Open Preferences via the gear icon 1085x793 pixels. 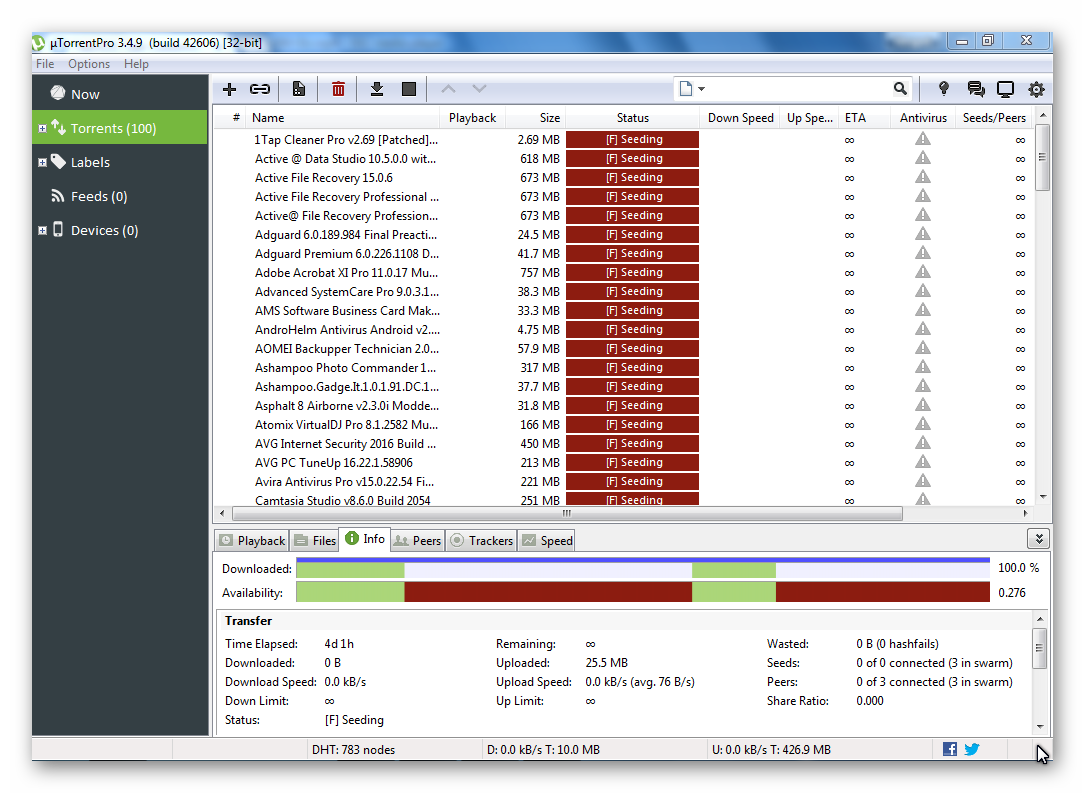coord(1036,89)
